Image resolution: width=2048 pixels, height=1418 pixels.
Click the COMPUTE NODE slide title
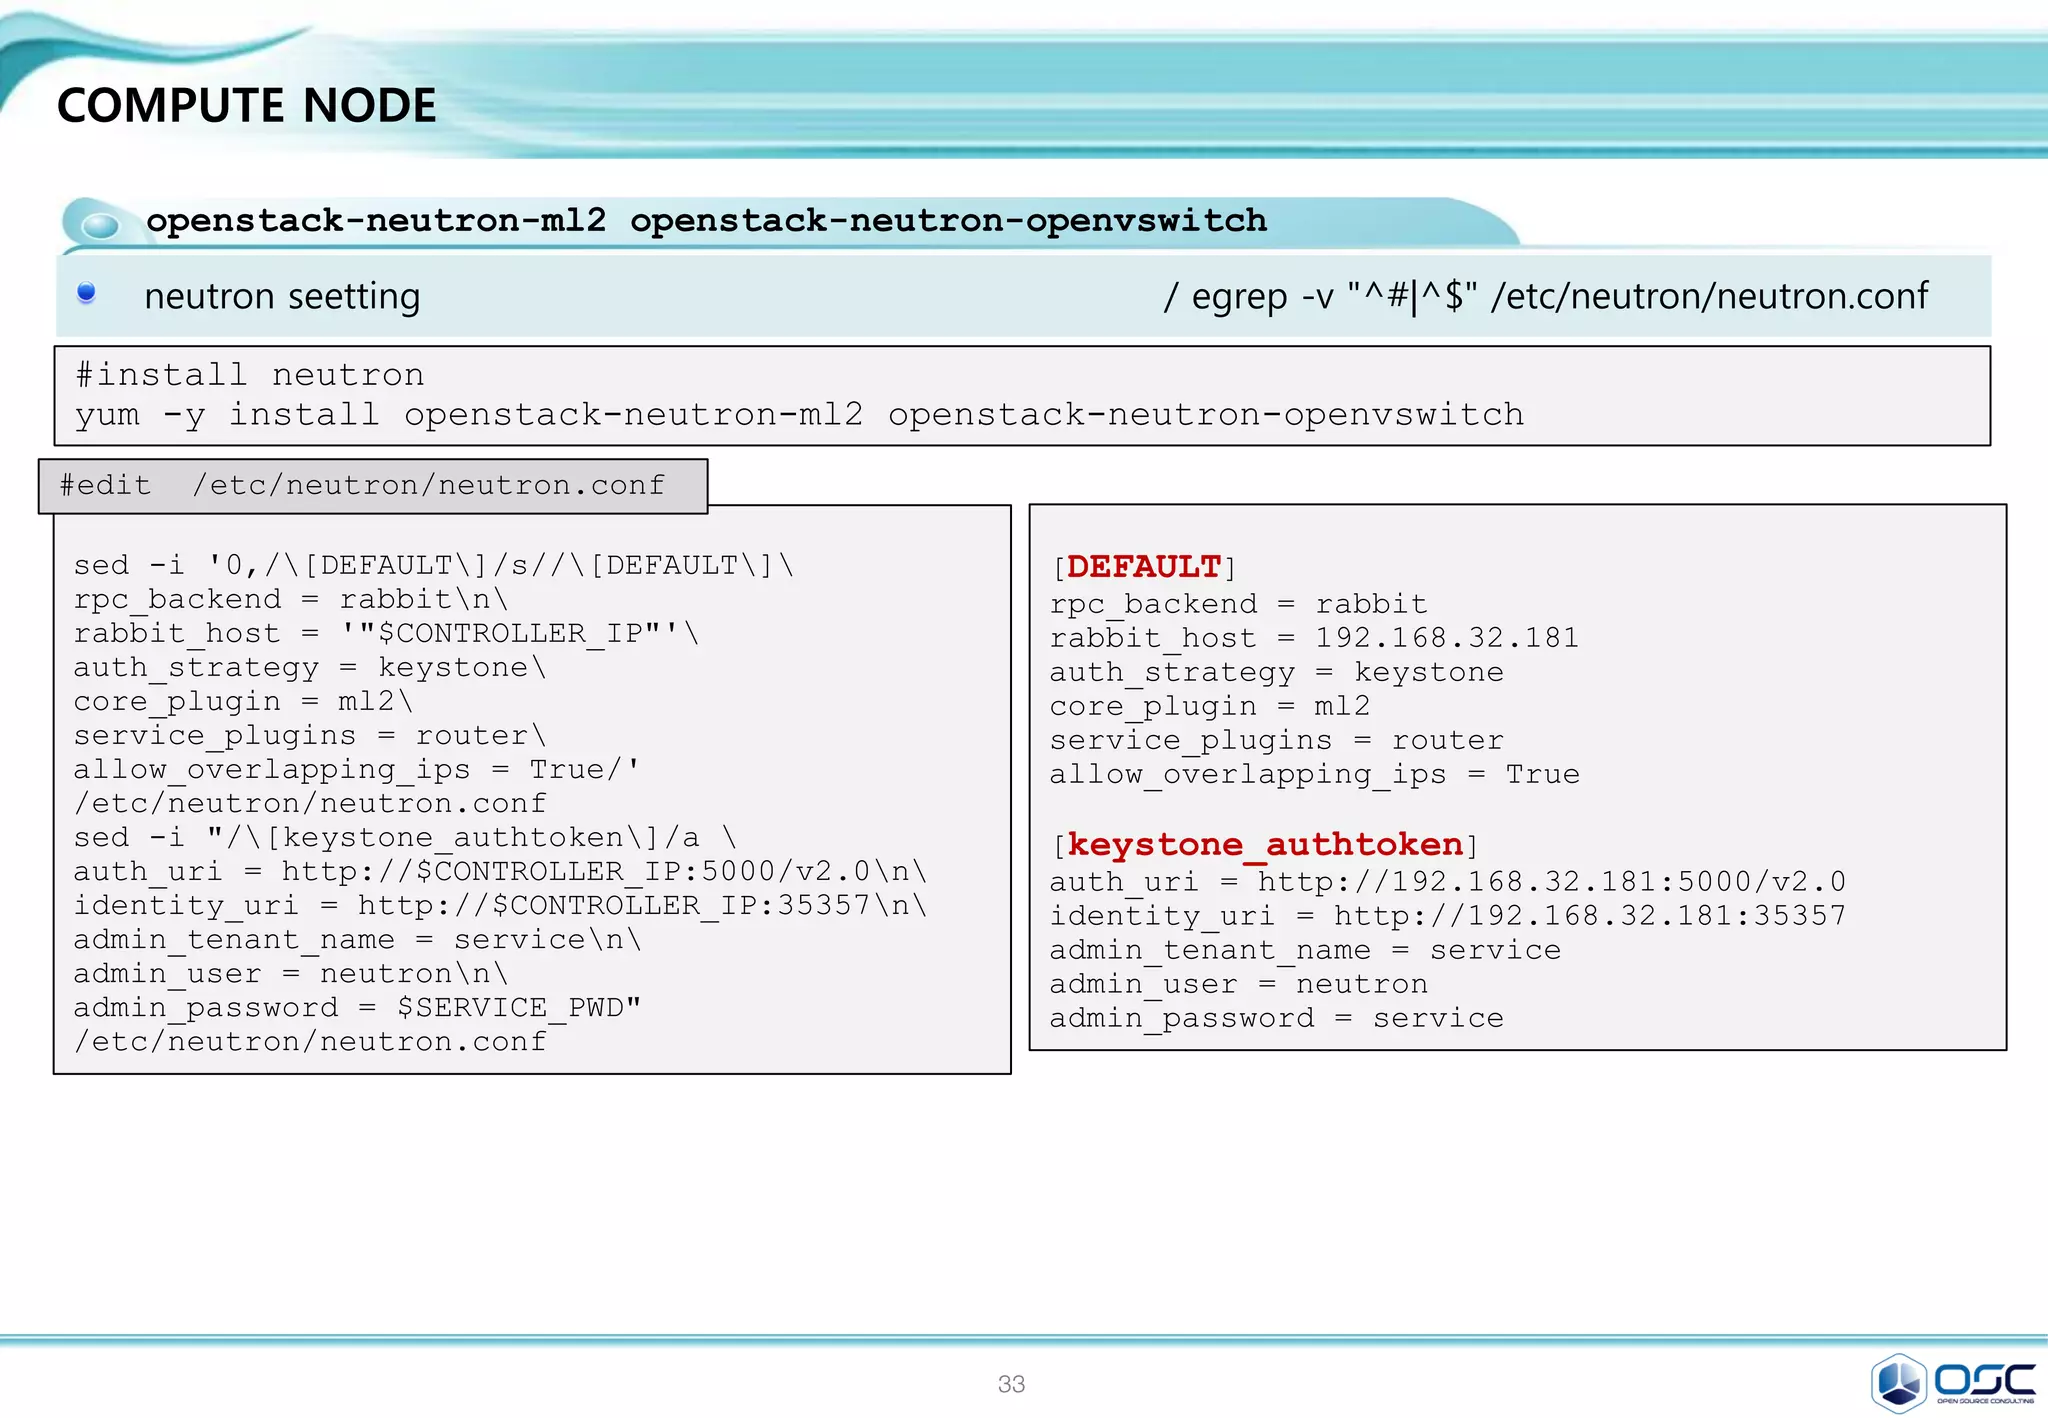click(246, 106)
